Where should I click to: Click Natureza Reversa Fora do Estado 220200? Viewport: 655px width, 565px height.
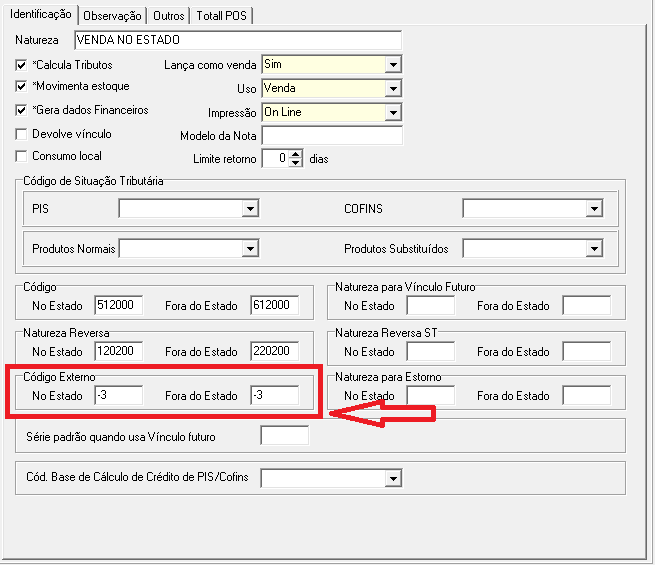click(275, 351)
